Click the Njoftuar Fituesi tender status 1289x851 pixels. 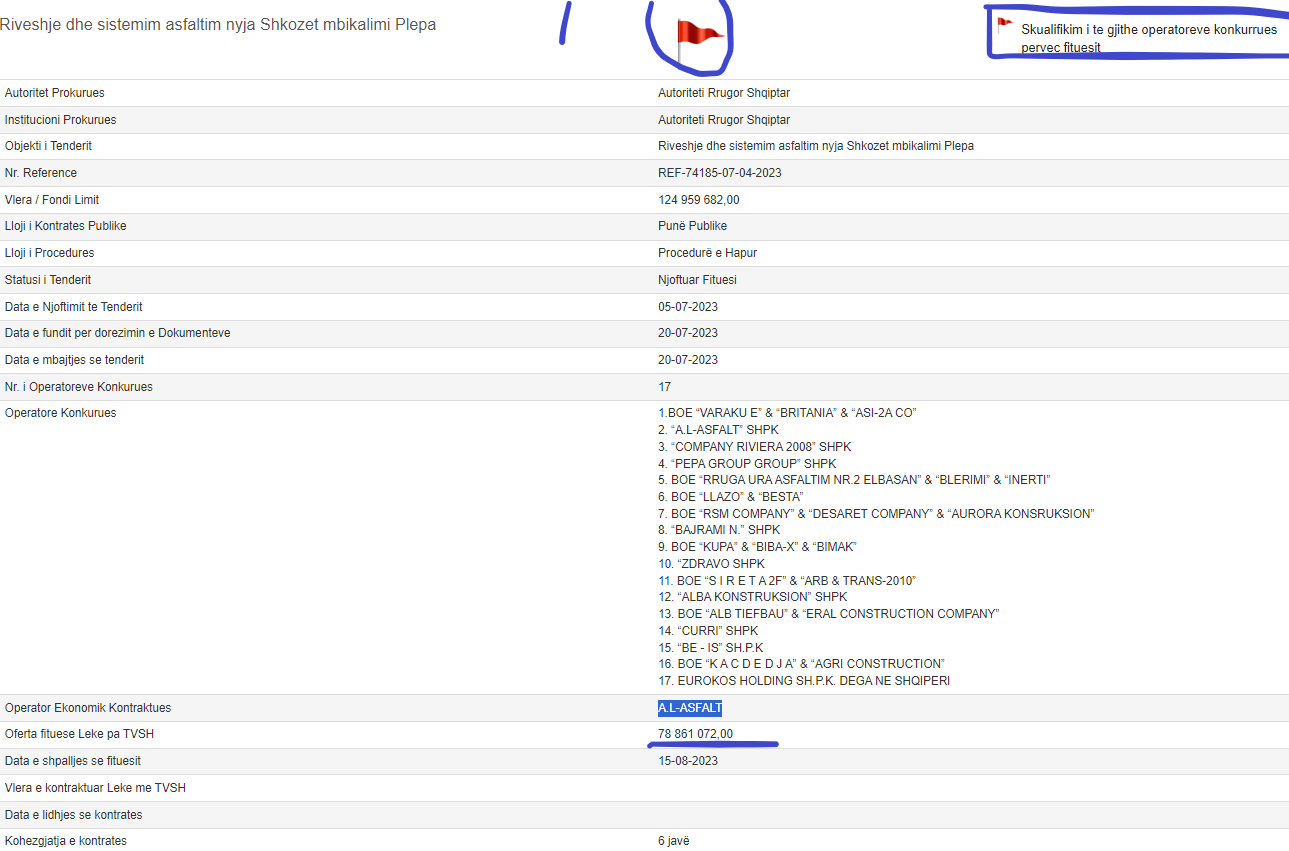[697, 280]
